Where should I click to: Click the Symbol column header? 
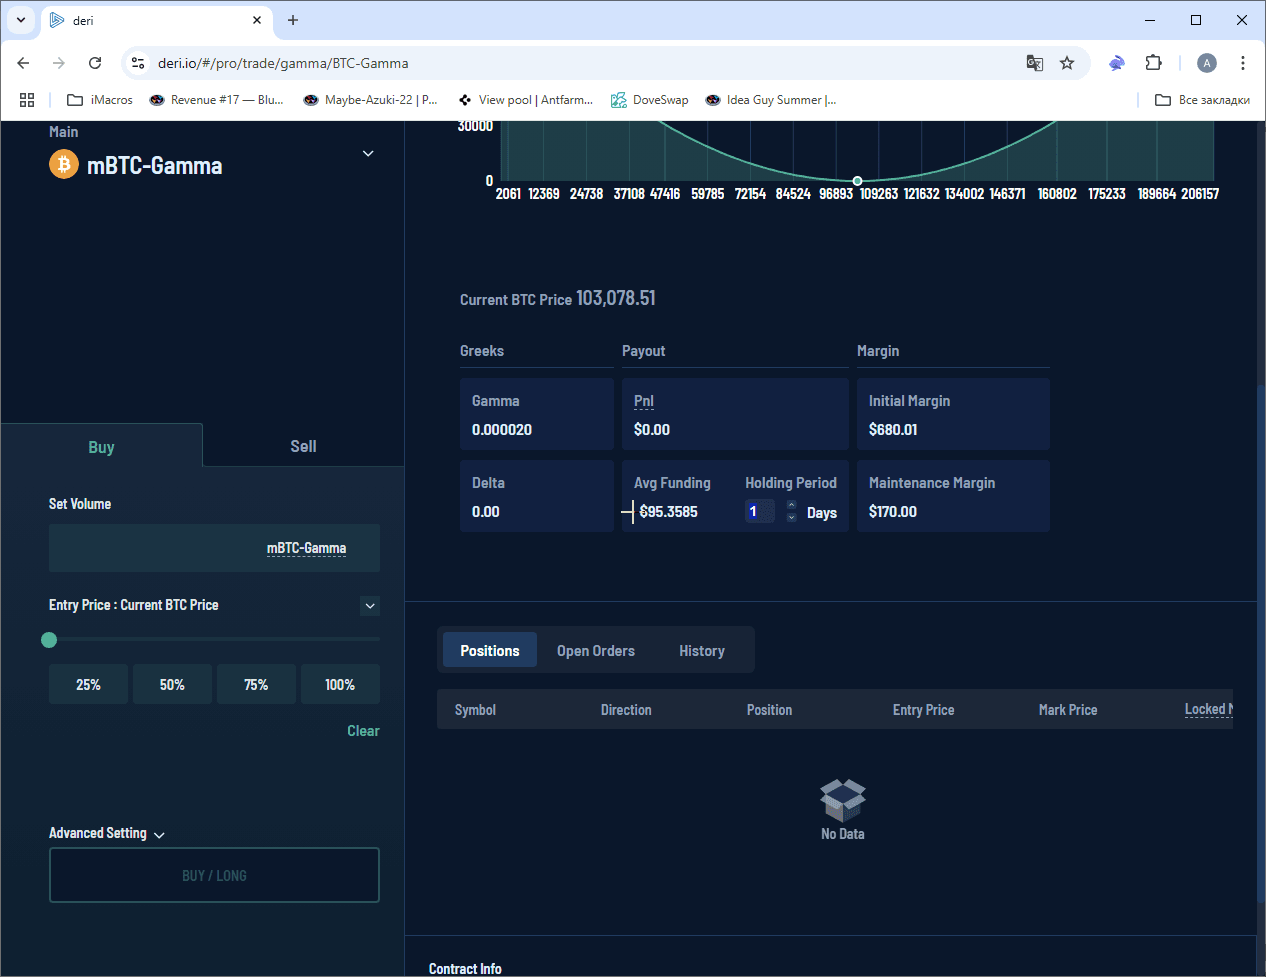475,709
